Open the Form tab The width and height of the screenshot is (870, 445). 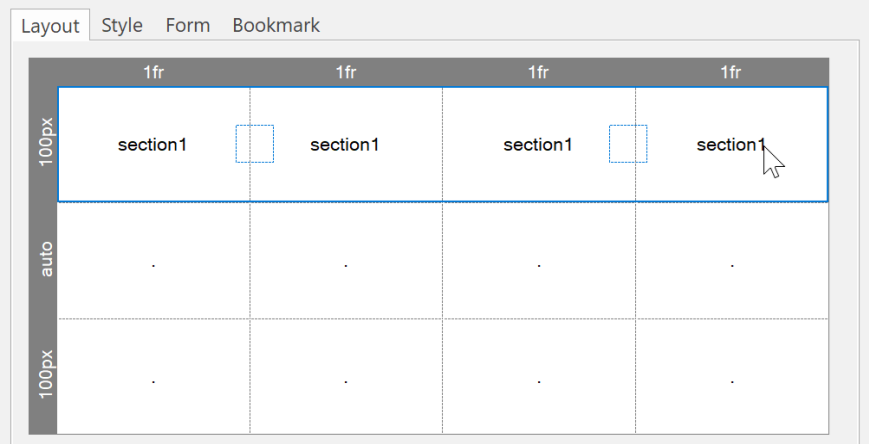[188, 26]
